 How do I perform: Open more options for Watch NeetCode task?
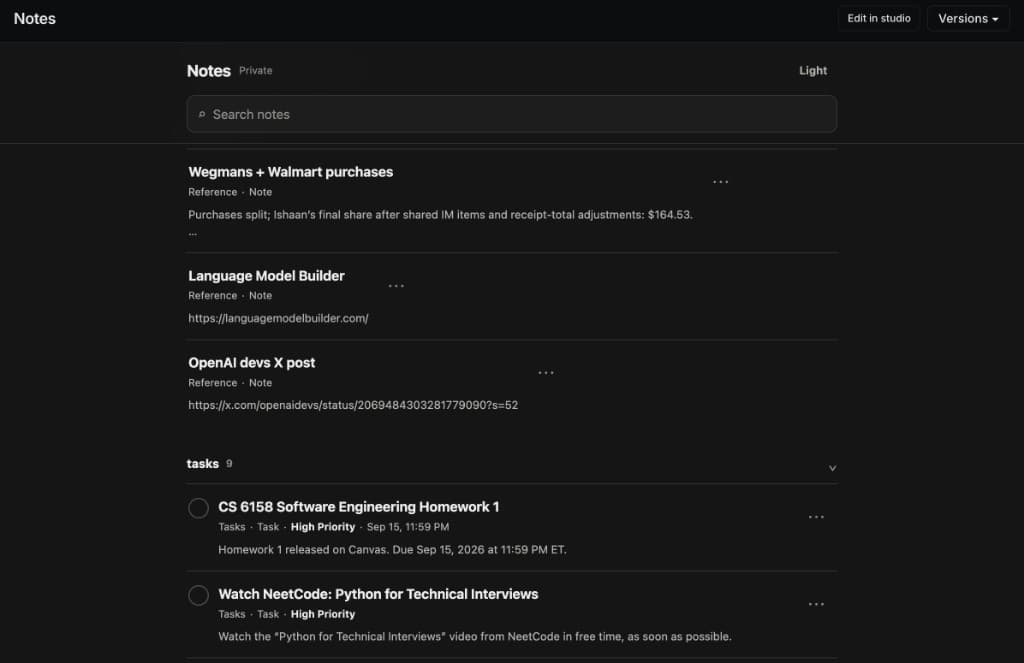[816, 604]
